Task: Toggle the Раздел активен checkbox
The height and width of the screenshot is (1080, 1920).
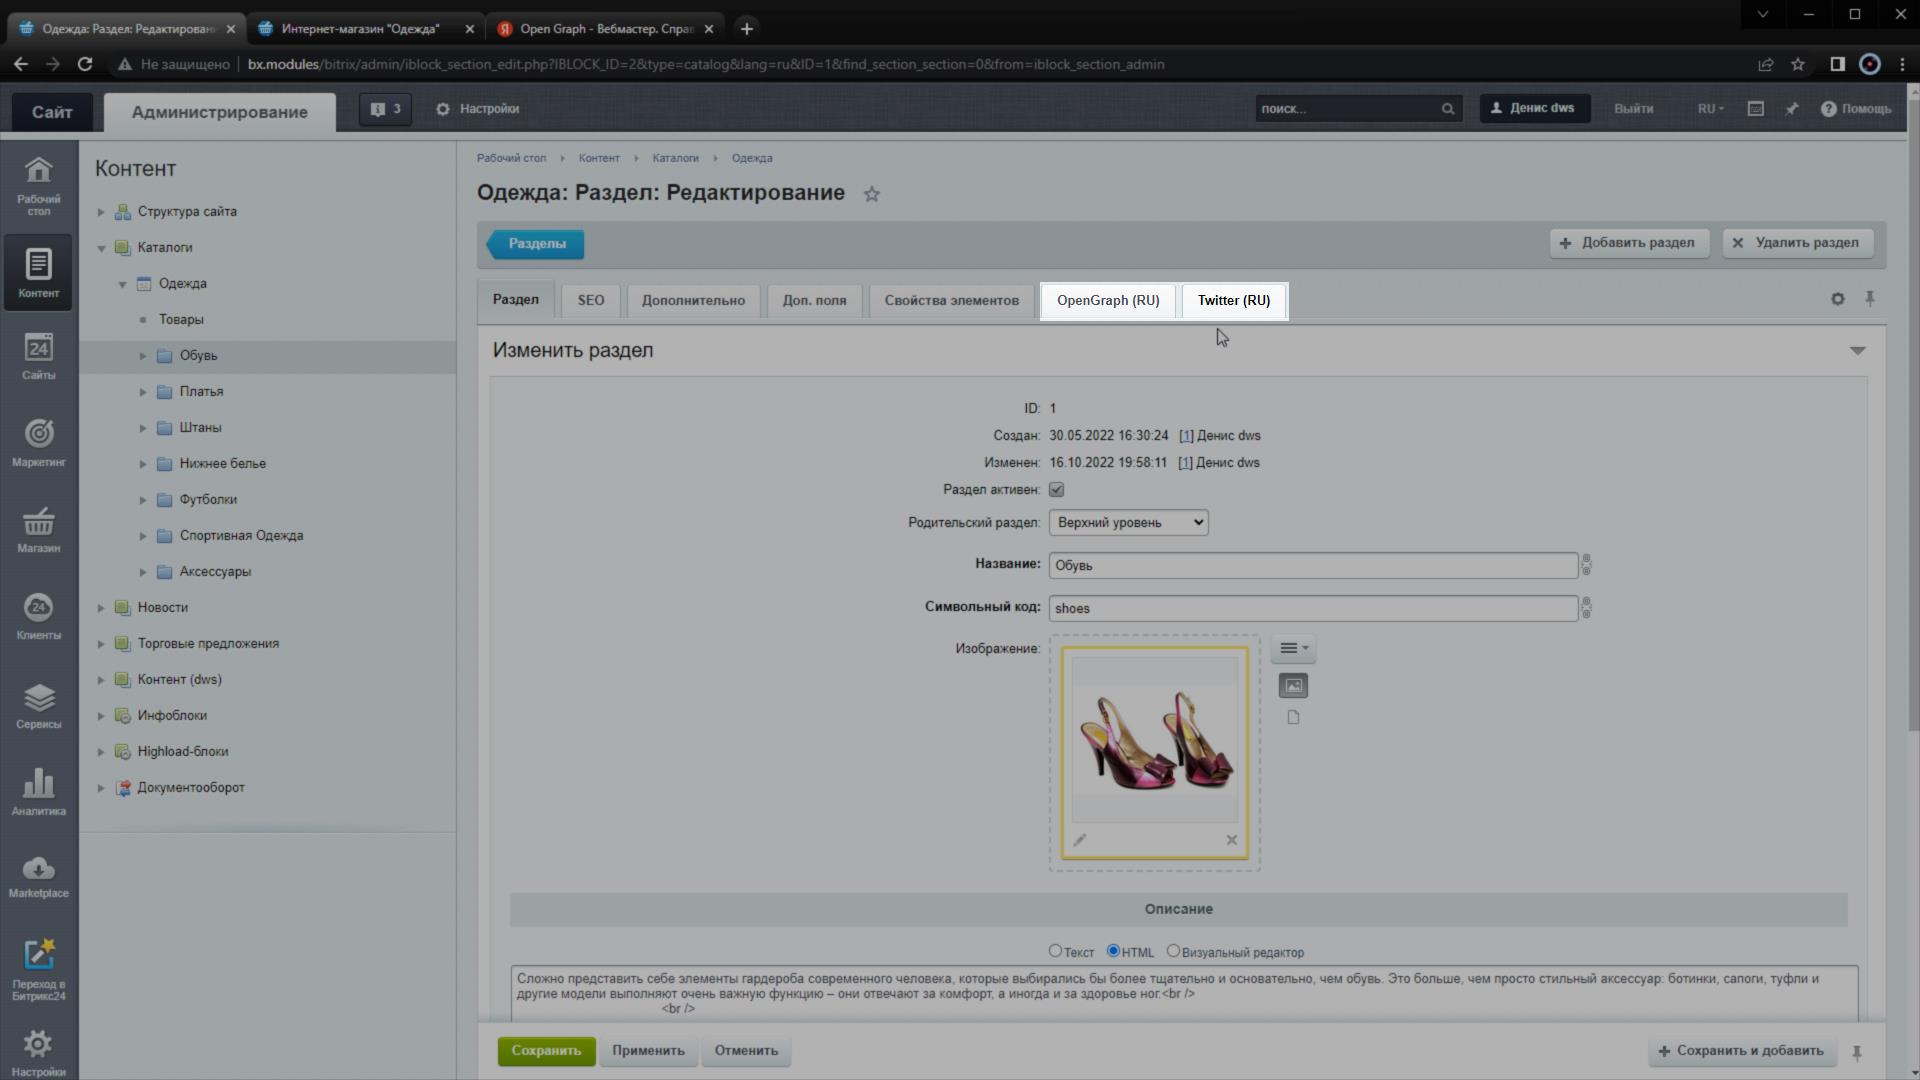Action: pyautogui.click(x=1056, y=490)
